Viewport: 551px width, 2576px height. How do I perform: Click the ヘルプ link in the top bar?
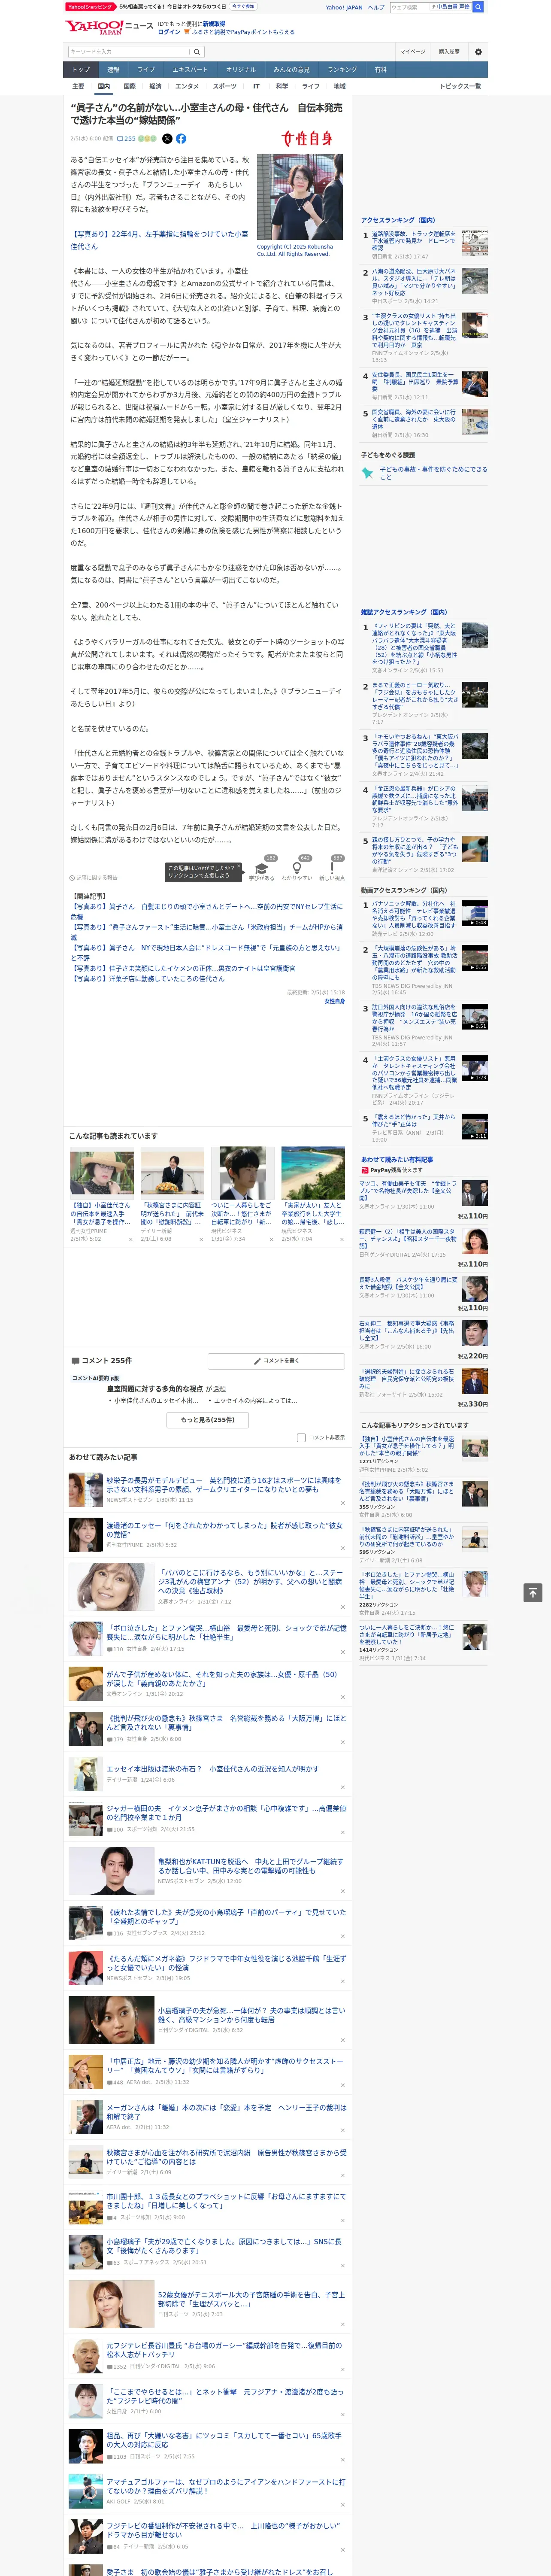pos(376,7)
